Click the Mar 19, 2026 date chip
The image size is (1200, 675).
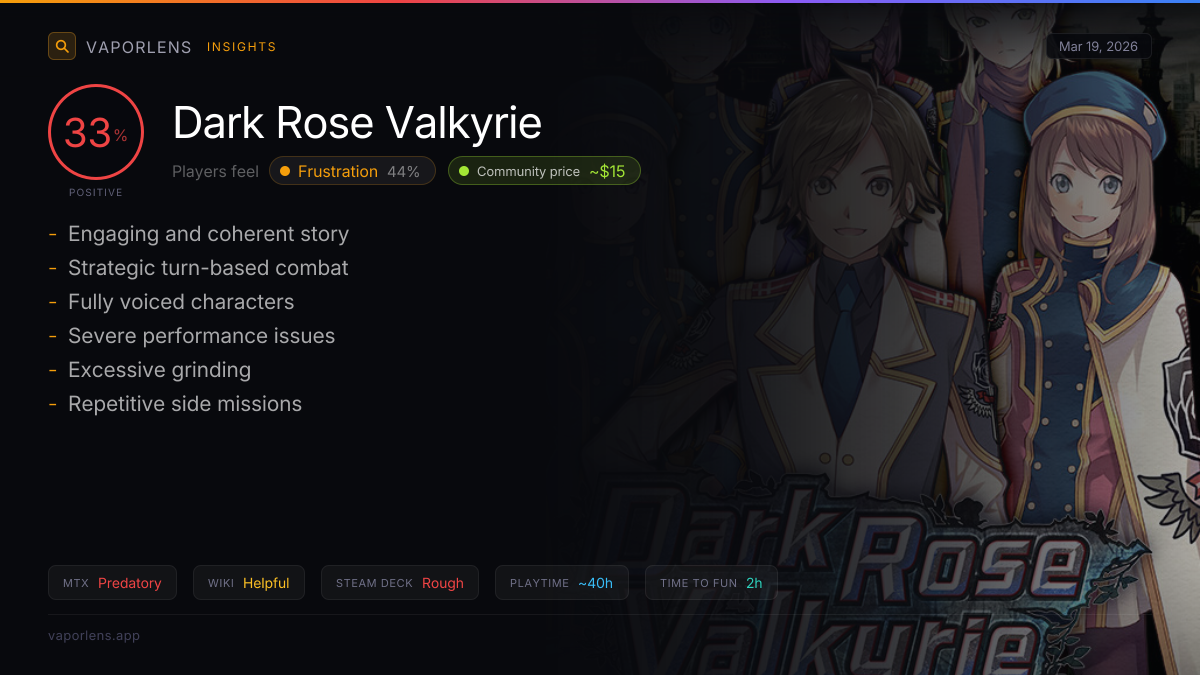(x=1098, y=47)
